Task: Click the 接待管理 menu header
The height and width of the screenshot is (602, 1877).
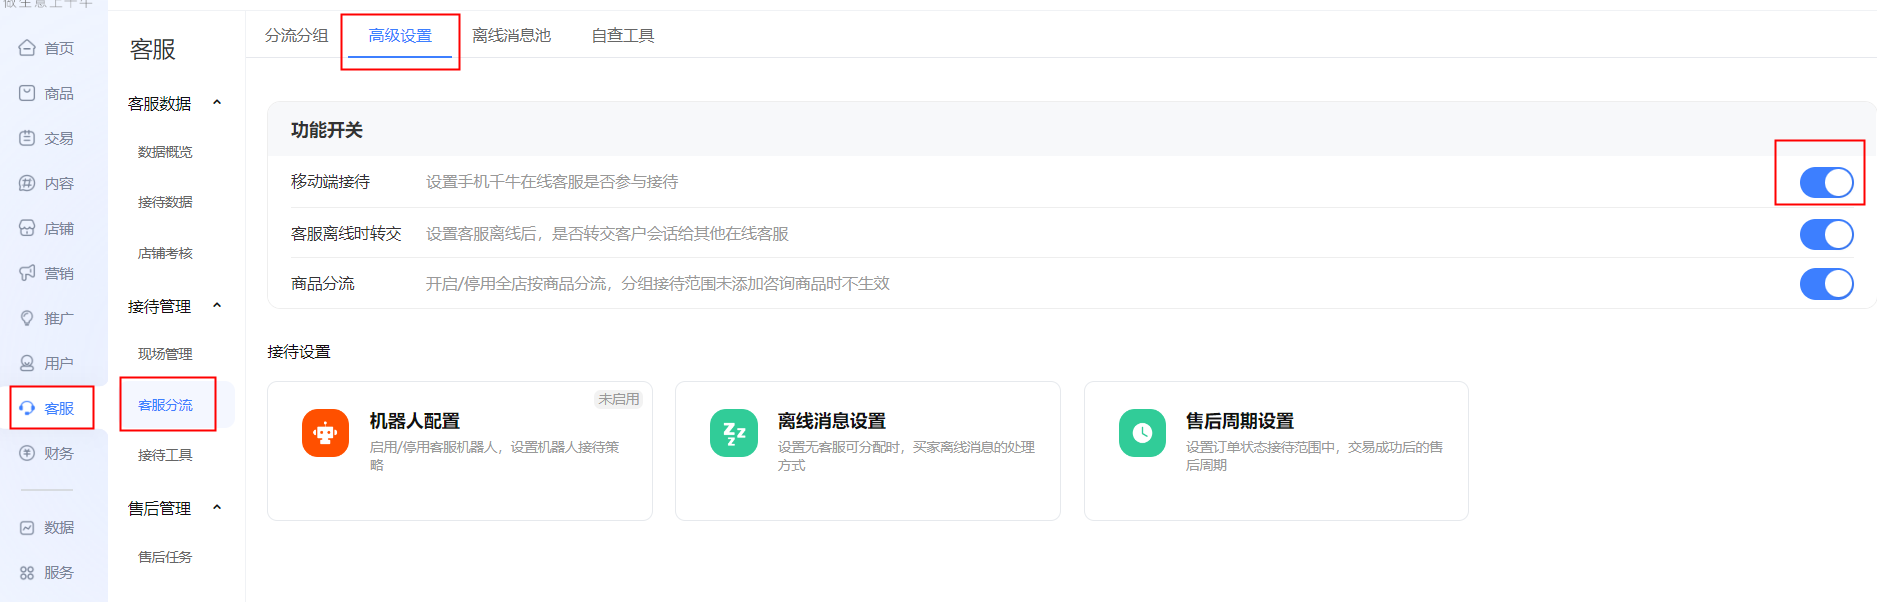Action: (x=159, y=307)
